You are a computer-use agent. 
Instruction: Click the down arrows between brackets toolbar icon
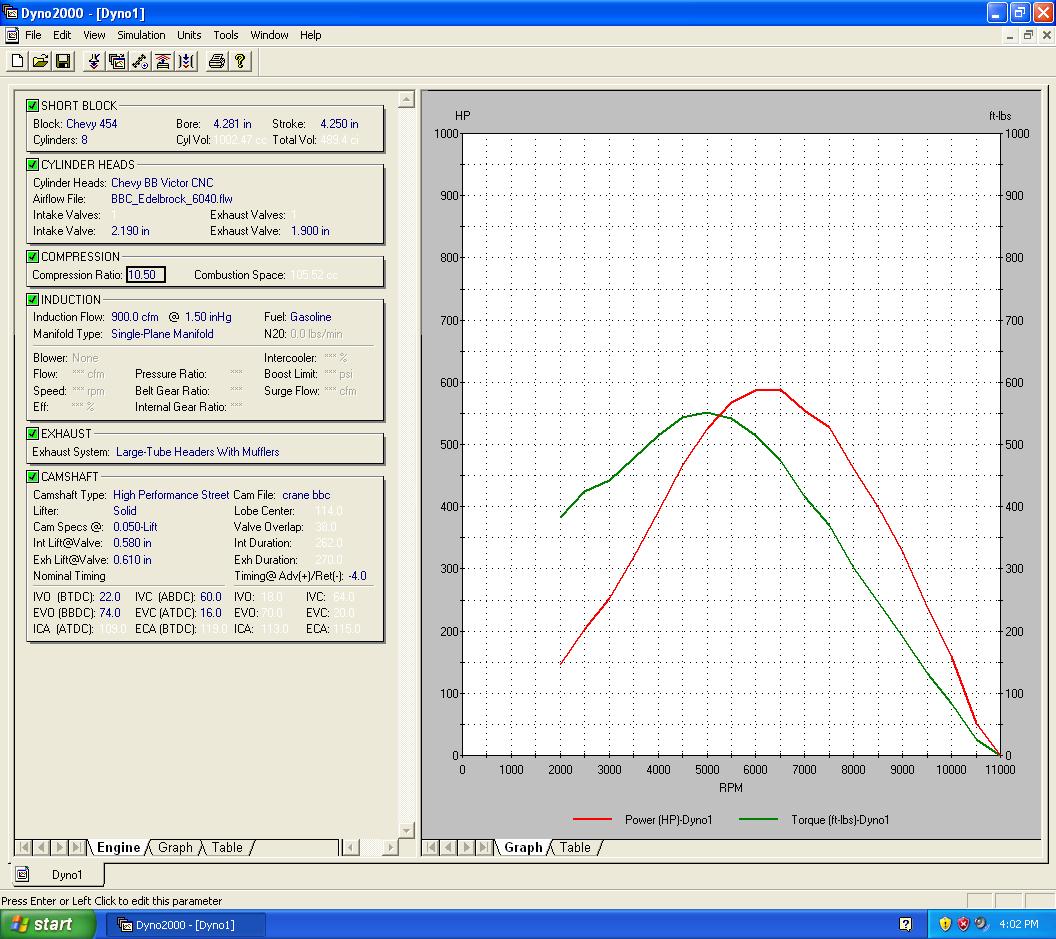(186, 61)
